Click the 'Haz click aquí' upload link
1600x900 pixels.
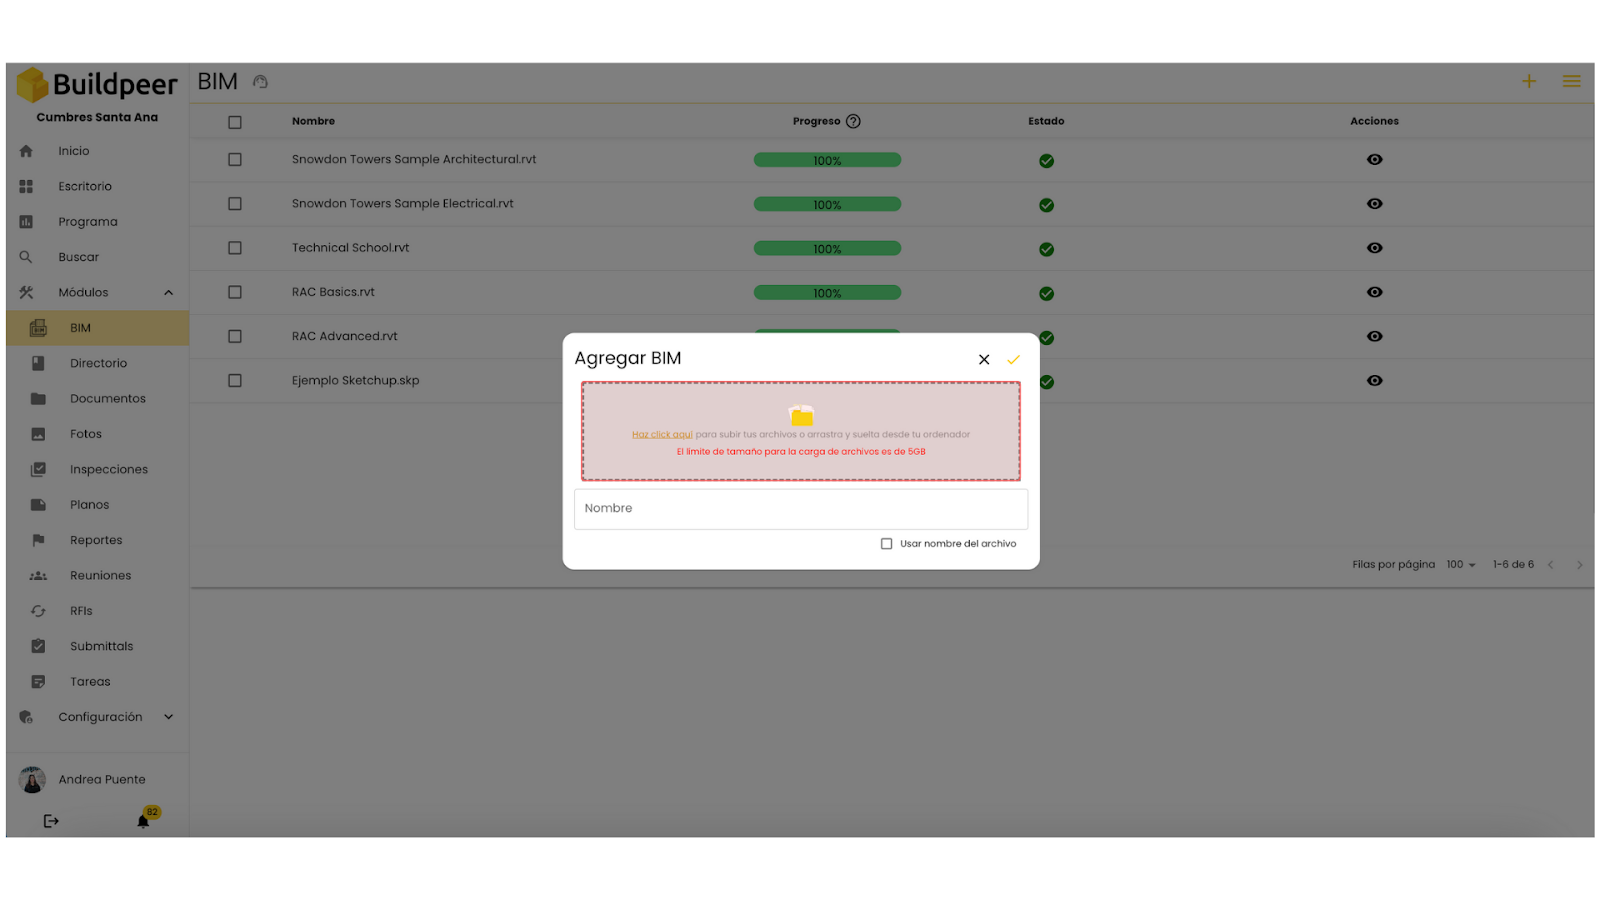tap(662, 435)
